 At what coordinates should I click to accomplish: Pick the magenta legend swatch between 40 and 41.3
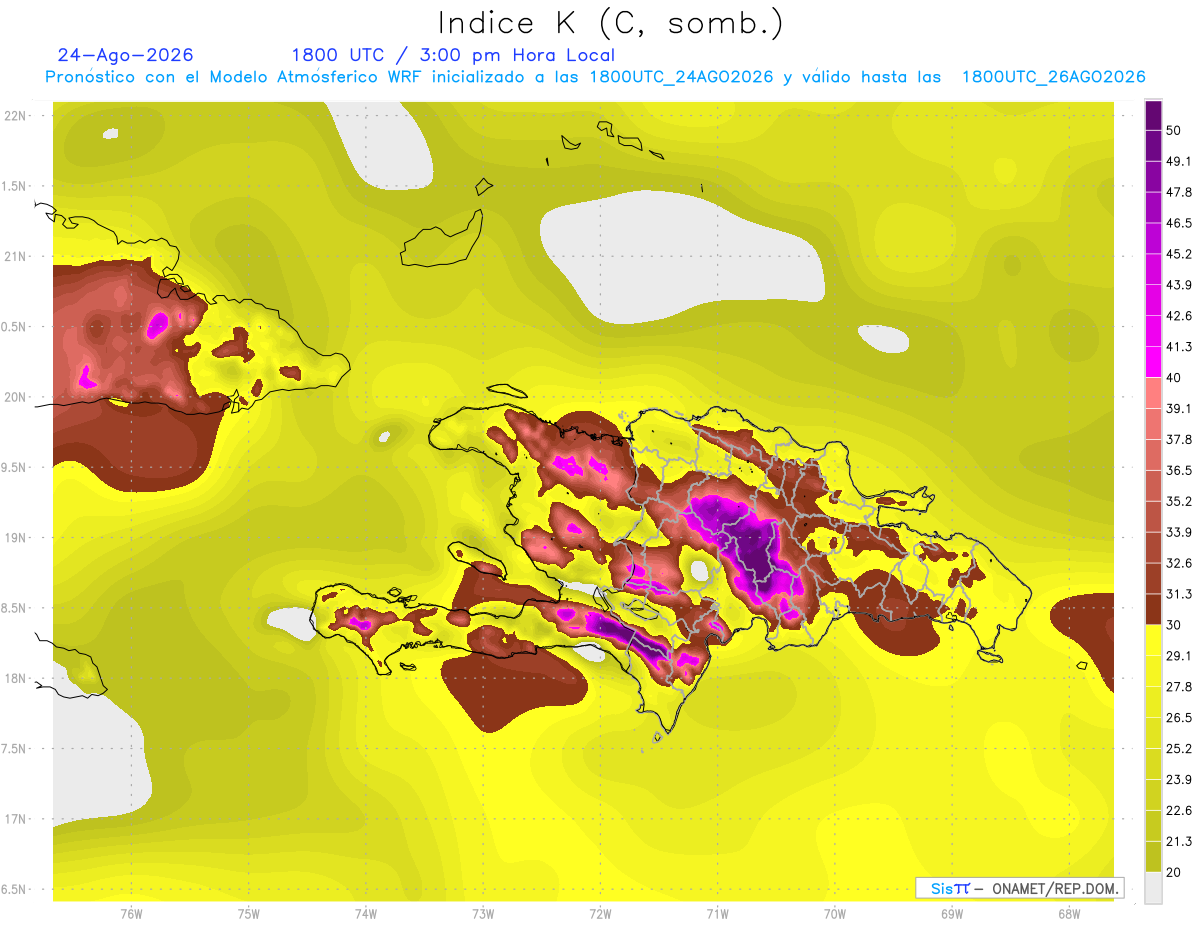click(x=1153, y=362)
